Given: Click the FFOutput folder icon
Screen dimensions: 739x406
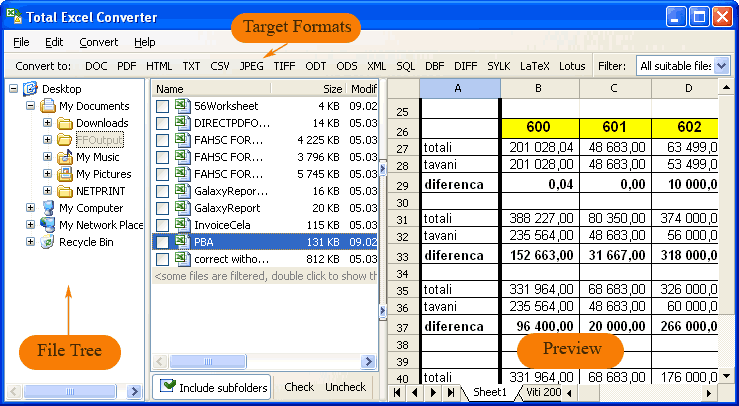Looking at the screenshot, I should pos(65,140).
